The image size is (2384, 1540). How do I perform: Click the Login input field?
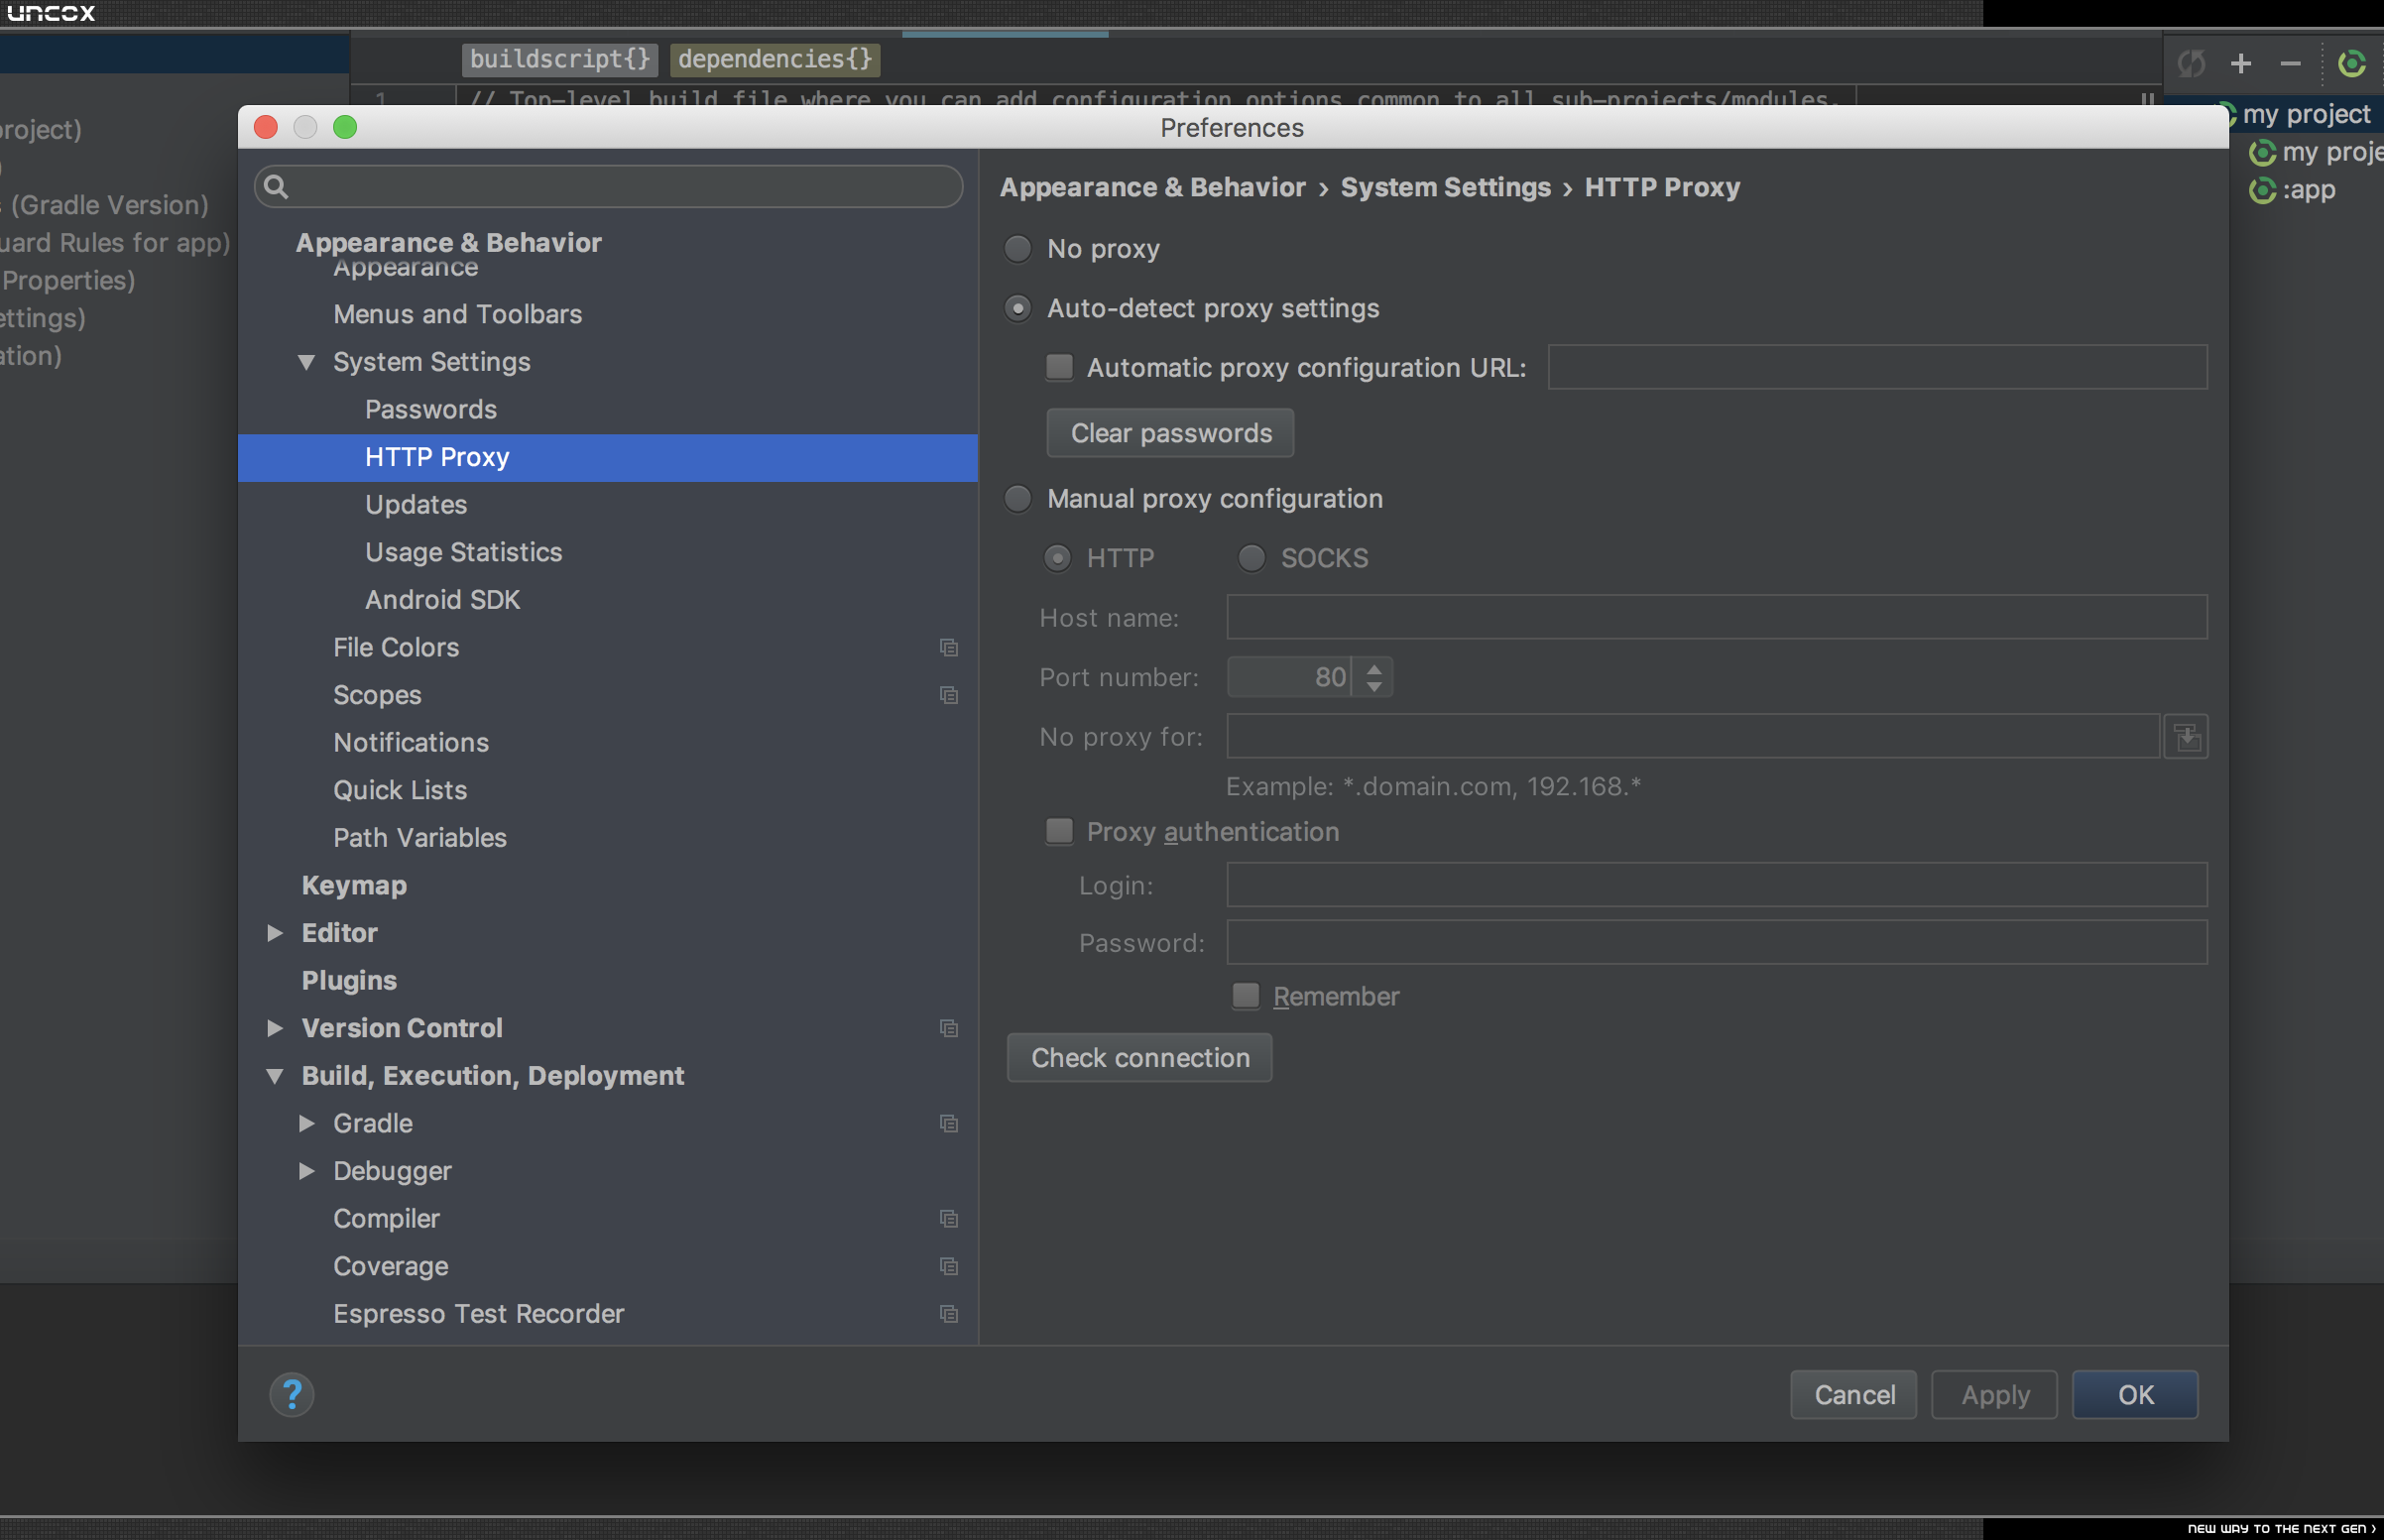[x=1716, y=885]
